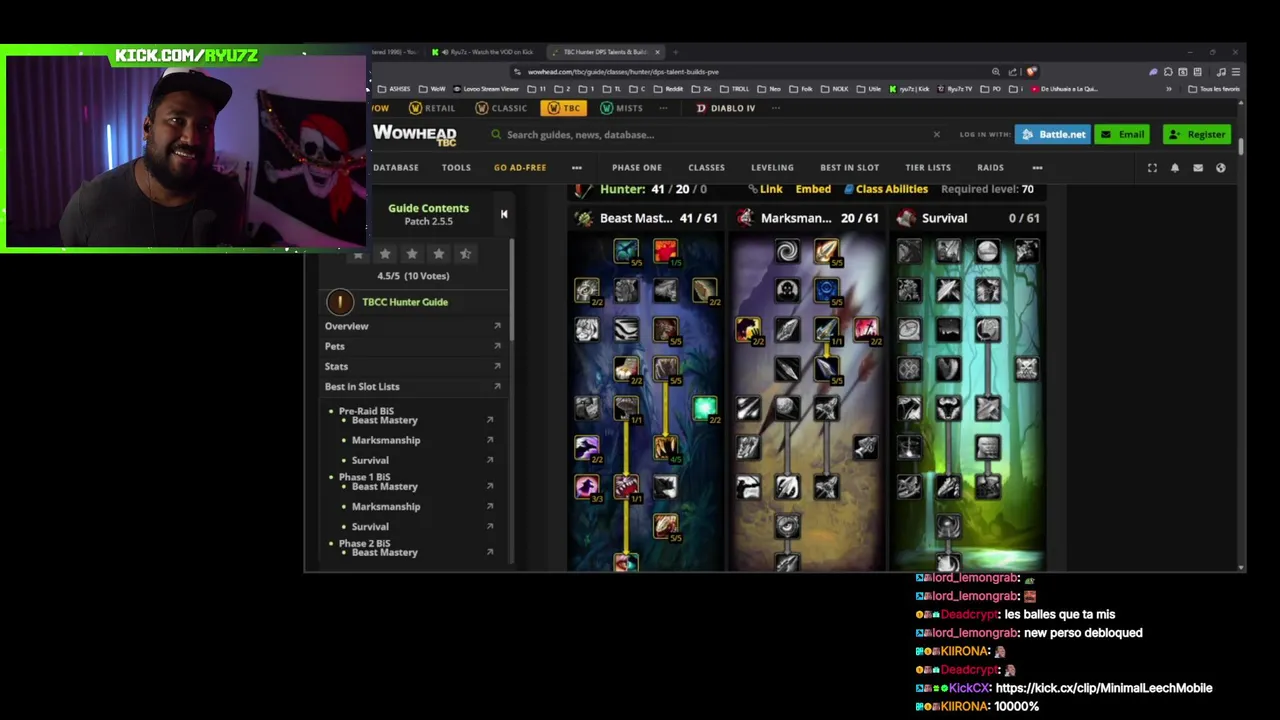Collapse the Guide Contents sidebar
The width and height of the screenshot is (1280, 720).
[504, 214]
